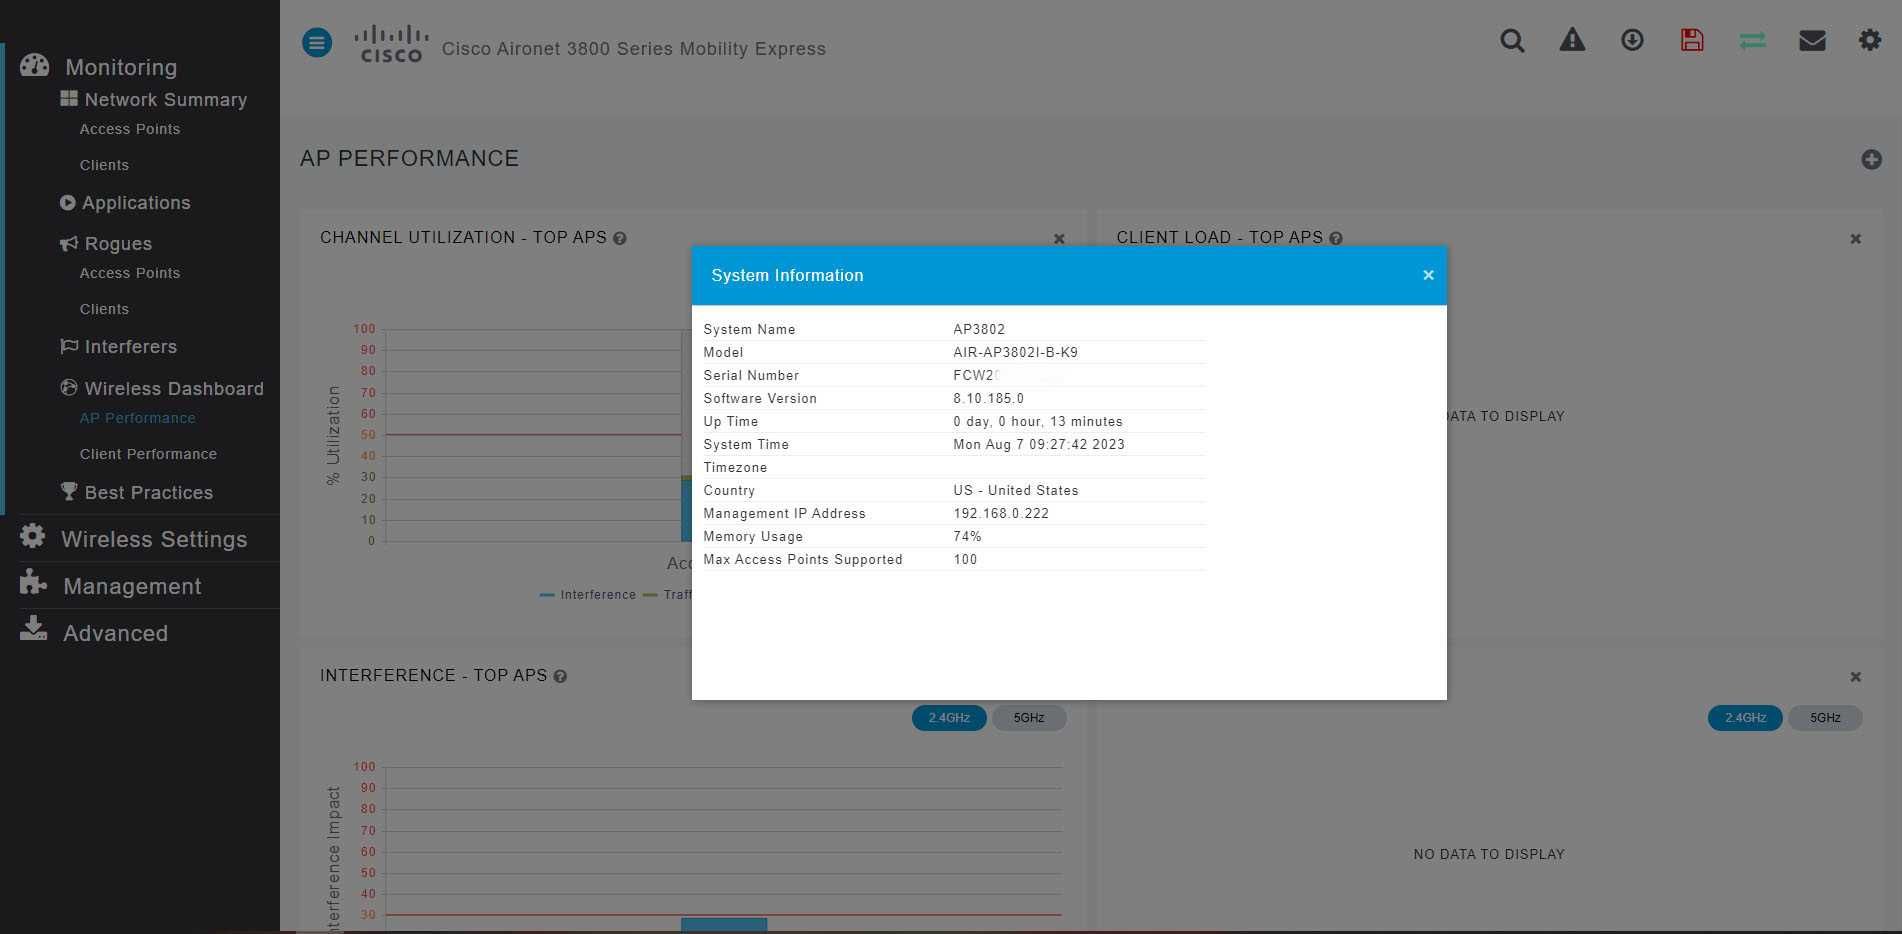This screenshot has height=934, width=1902.
Task: Click the blue interference chart bar
Action: (724, 925)
